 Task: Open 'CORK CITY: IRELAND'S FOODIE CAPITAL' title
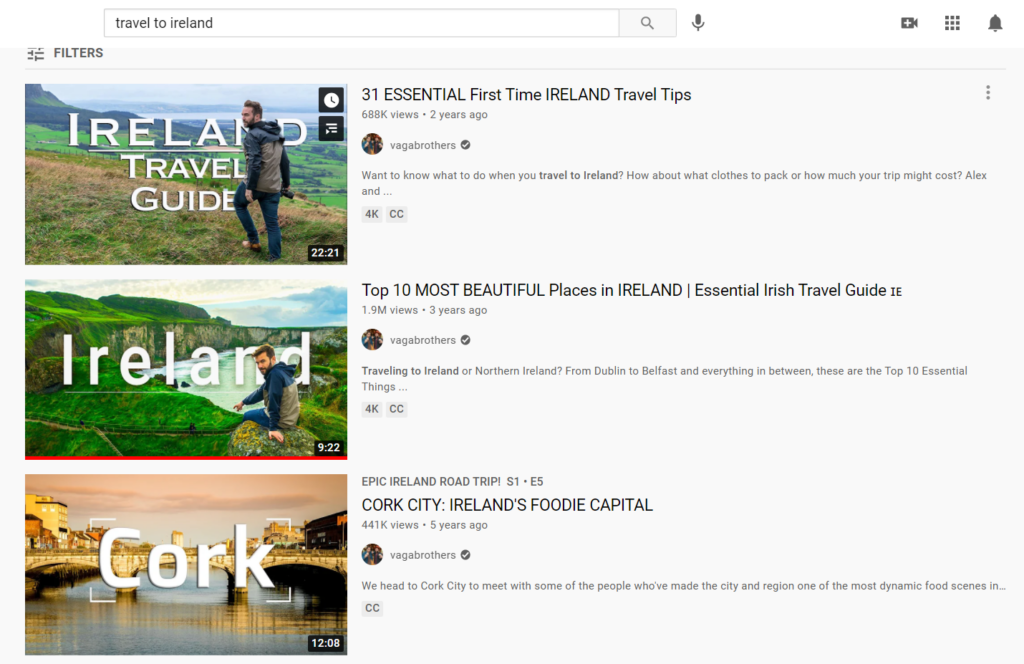(507, 505)
